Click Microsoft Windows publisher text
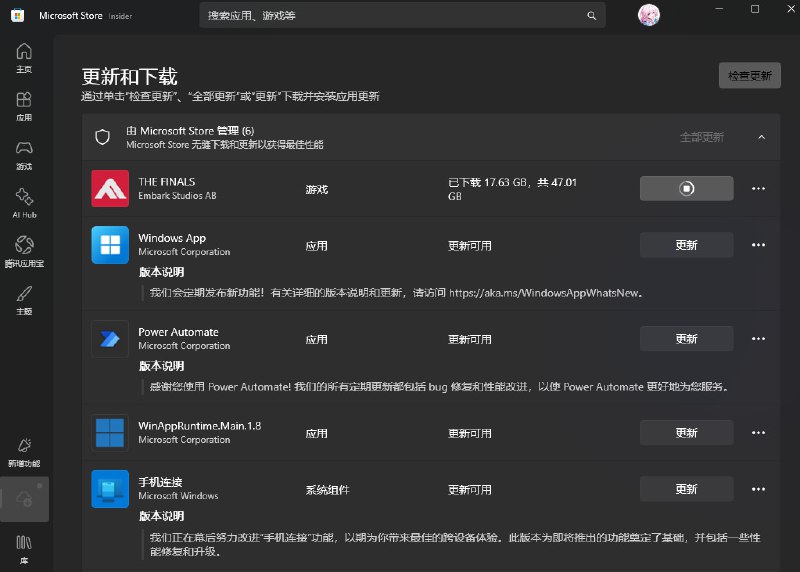Screen dimensions: 800x572 click(178, 496)
